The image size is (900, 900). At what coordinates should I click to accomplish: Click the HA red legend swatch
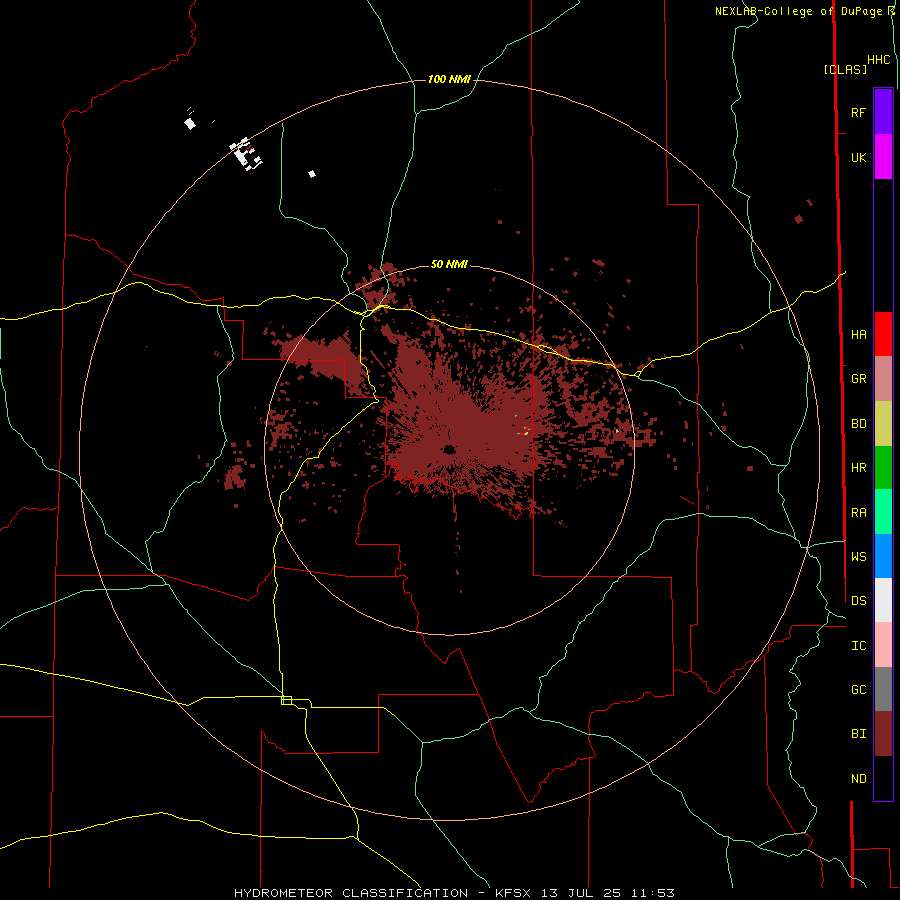883,334
